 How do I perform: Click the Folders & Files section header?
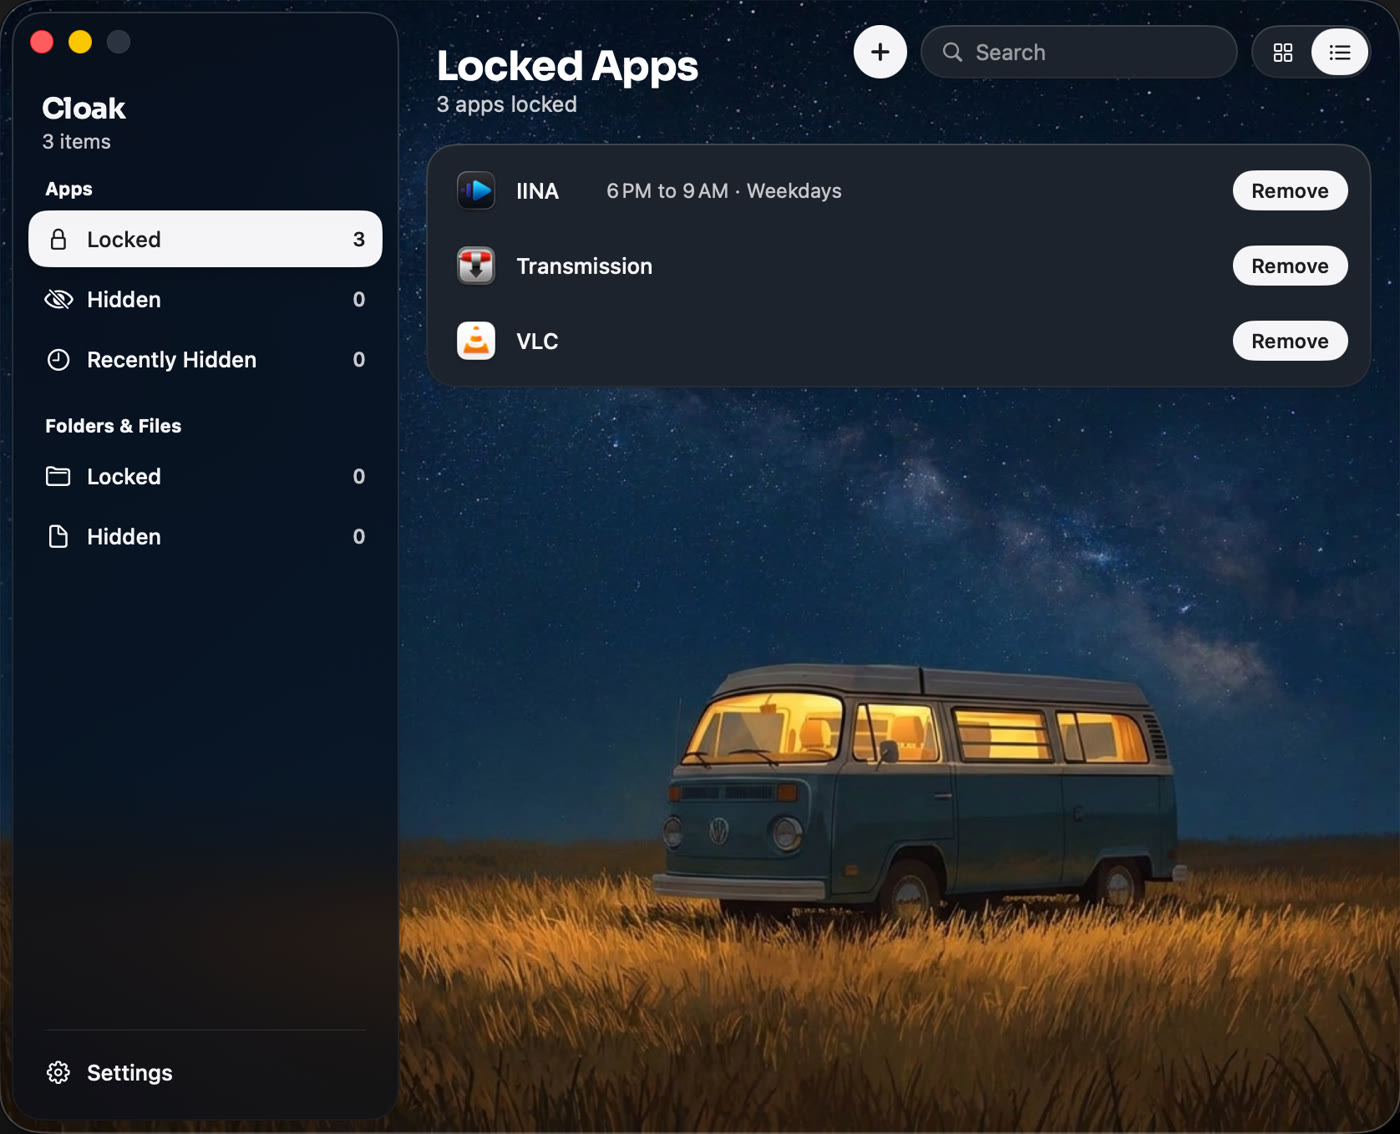coord(113,426)
